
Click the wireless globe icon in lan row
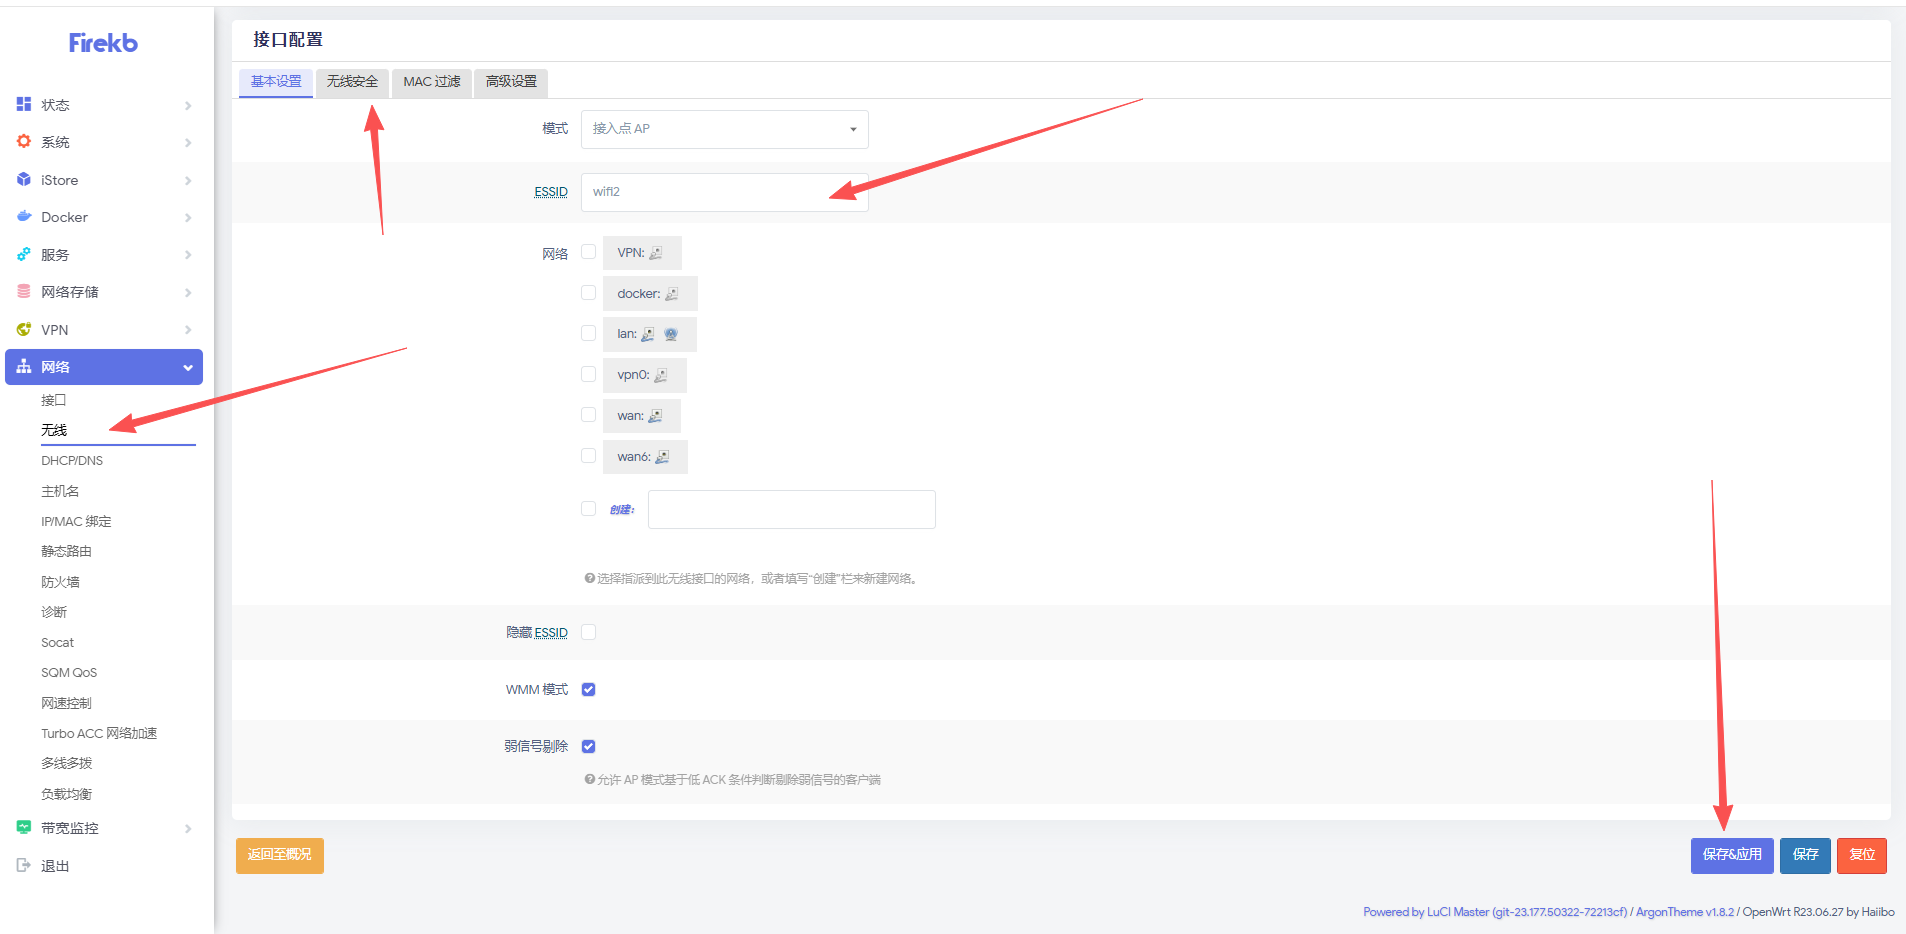click(x=671, y=334)
